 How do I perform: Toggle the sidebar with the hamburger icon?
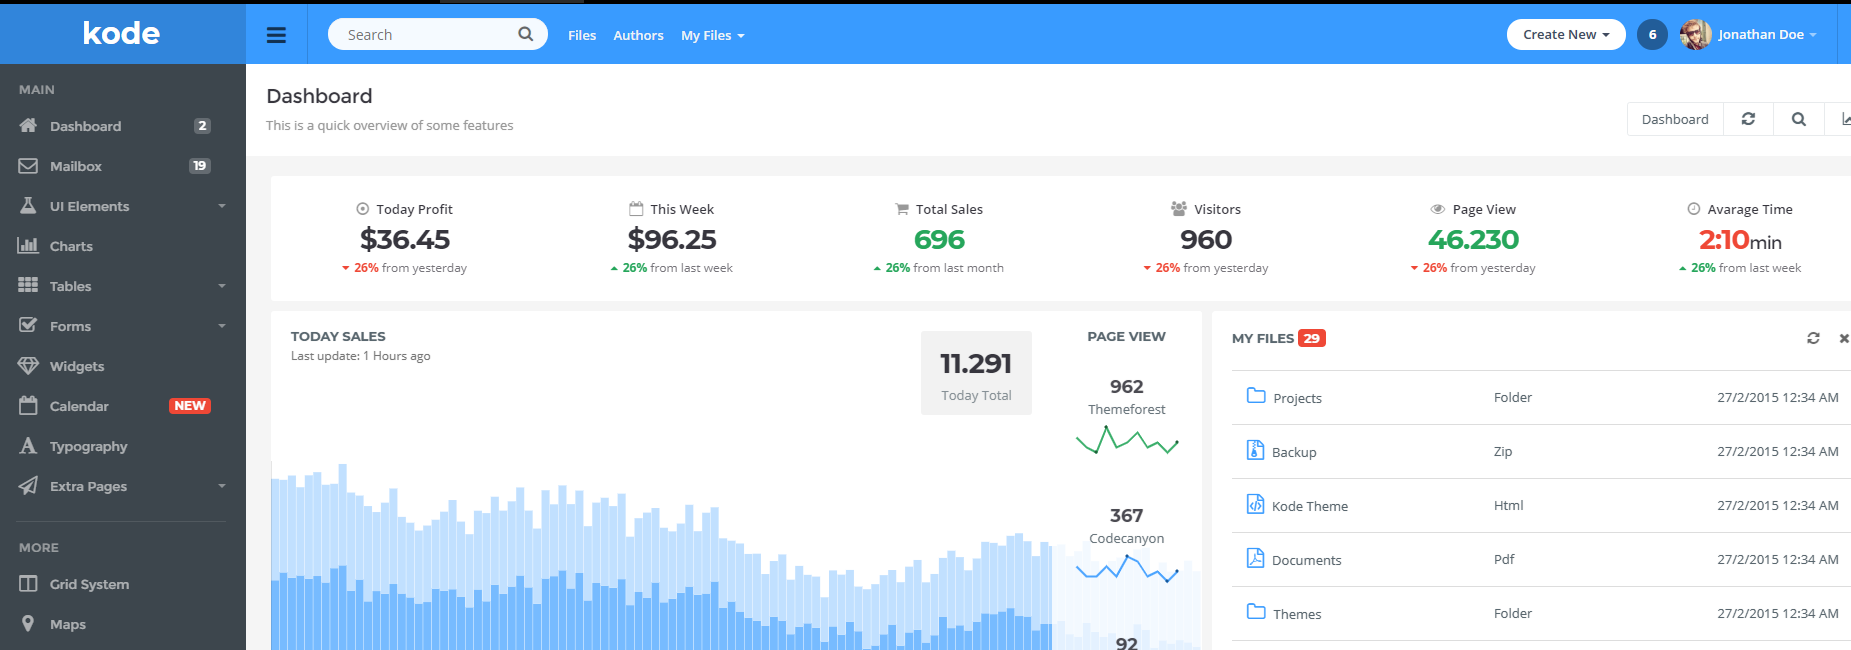coord(276,35)
